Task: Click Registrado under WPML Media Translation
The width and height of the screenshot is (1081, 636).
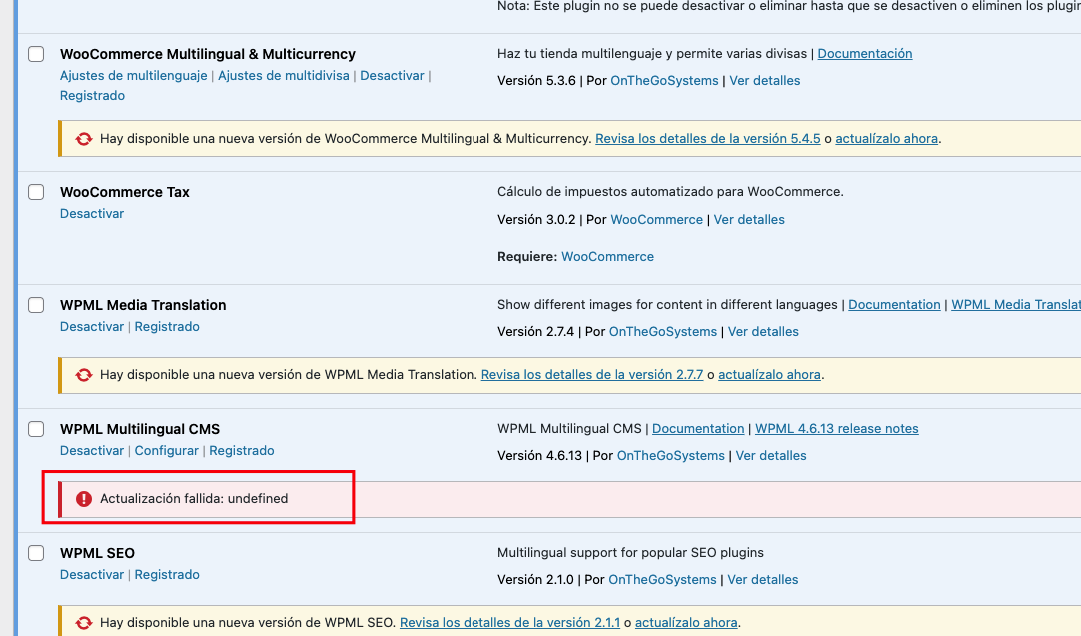Action: [x=167, y=327]
